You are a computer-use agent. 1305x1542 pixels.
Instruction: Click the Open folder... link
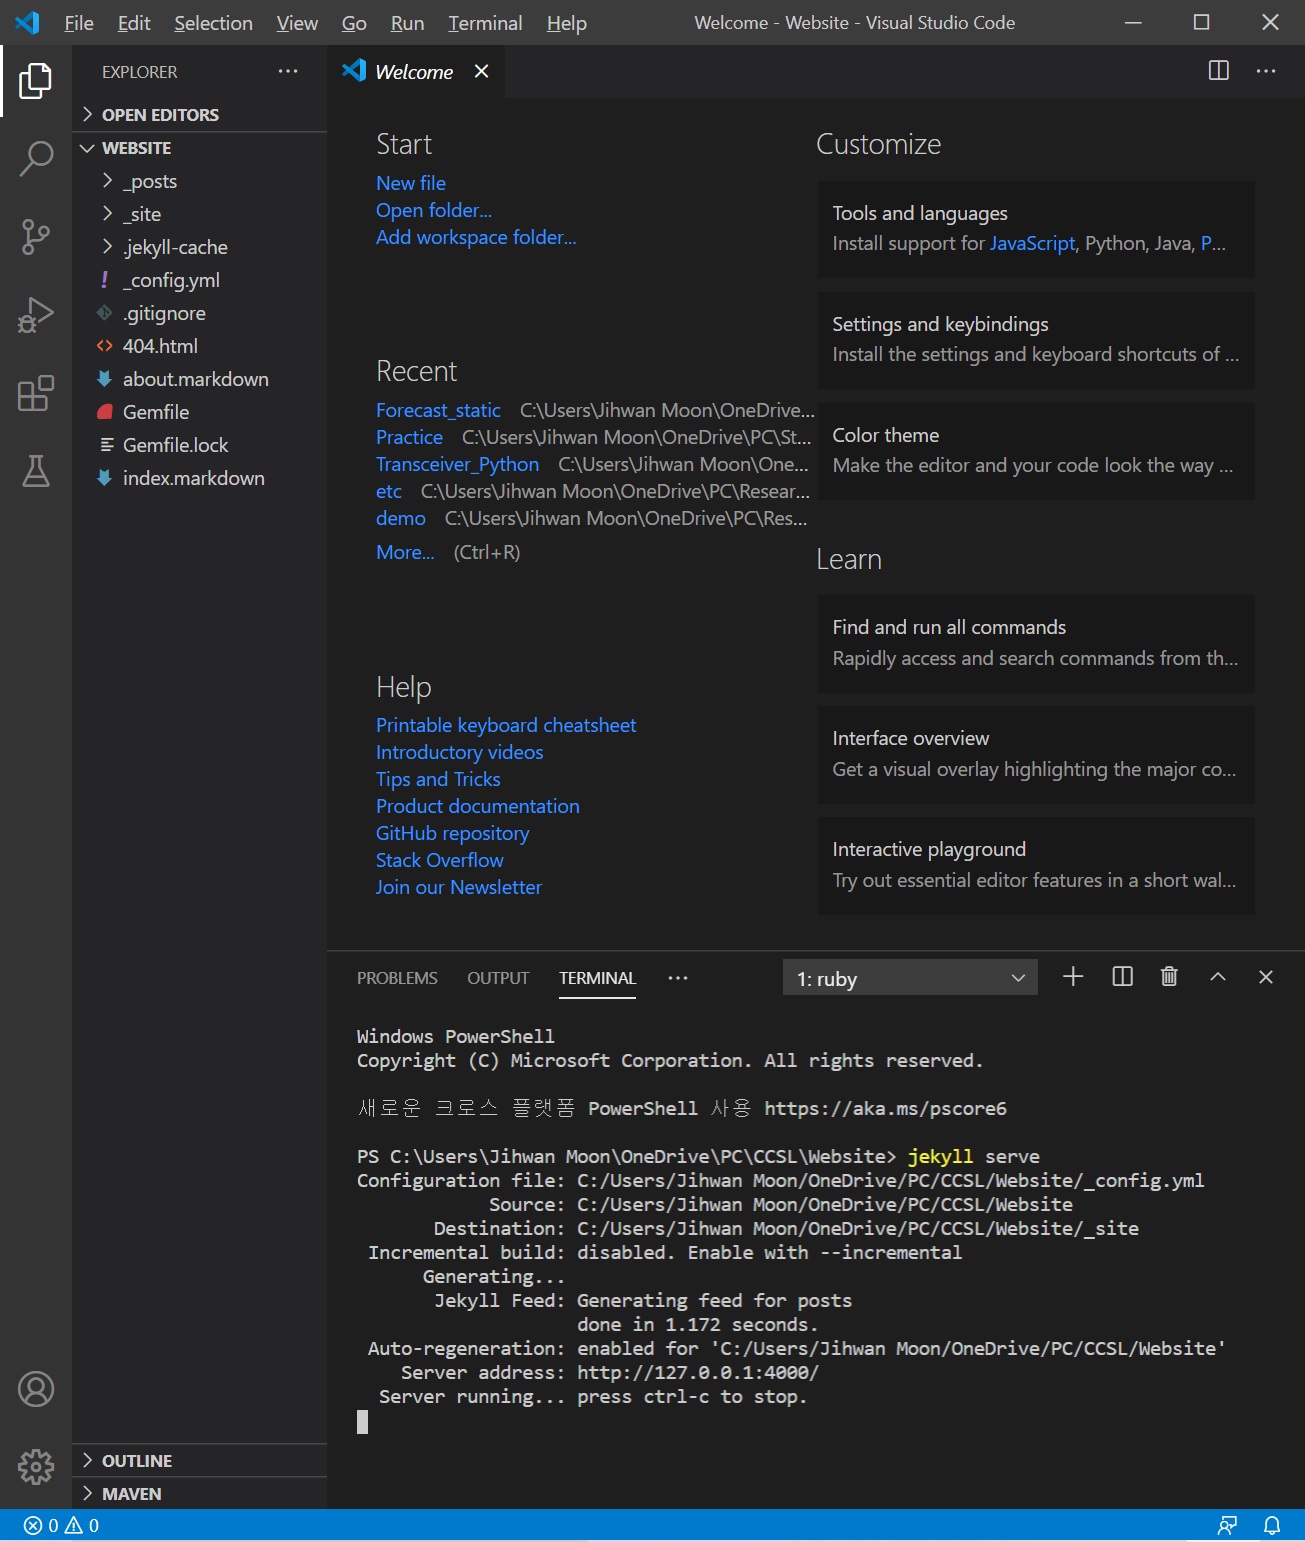coord(434,210)
